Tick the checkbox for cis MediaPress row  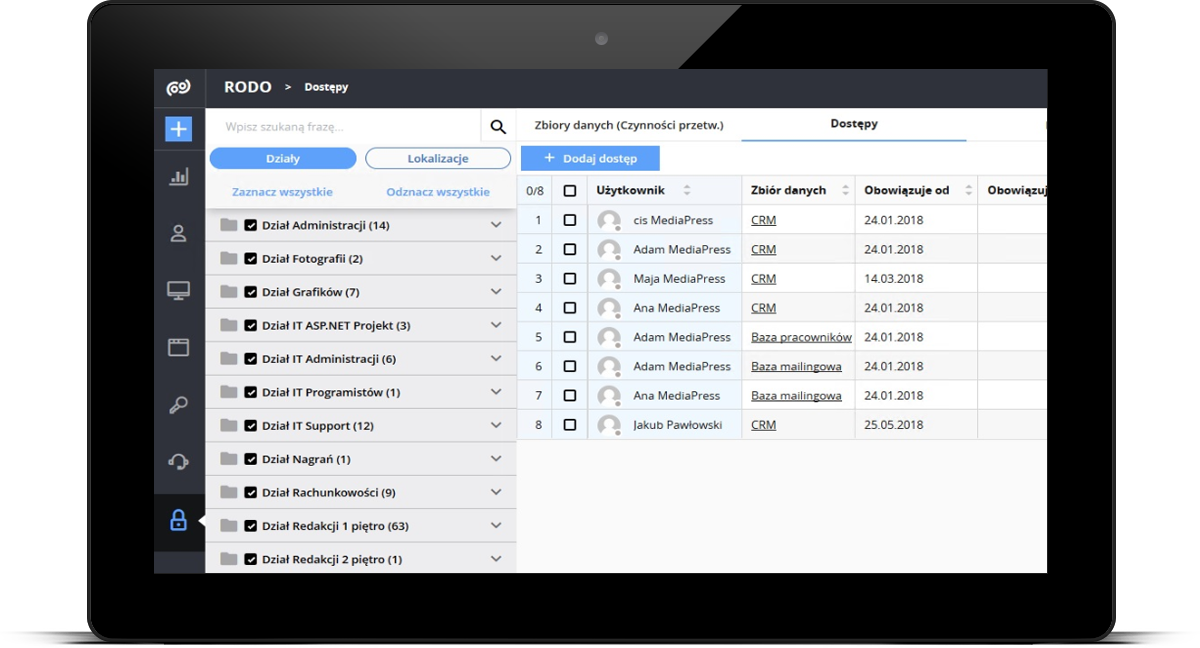click(x=570, y=220)
